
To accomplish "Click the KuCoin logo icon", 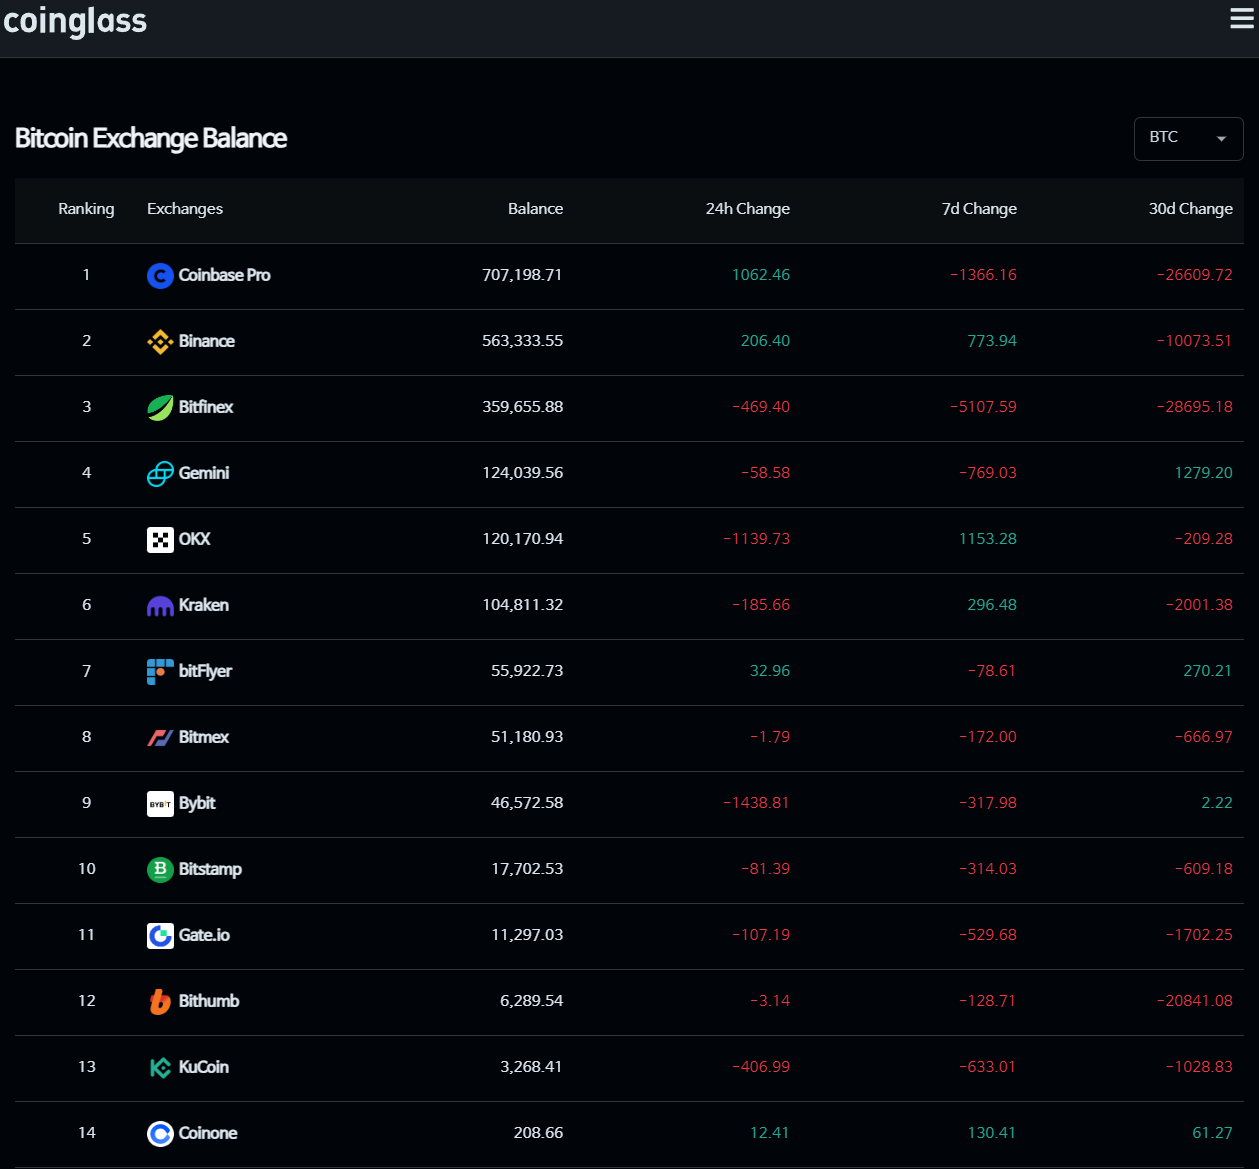I will click(x=160, y=1068).
